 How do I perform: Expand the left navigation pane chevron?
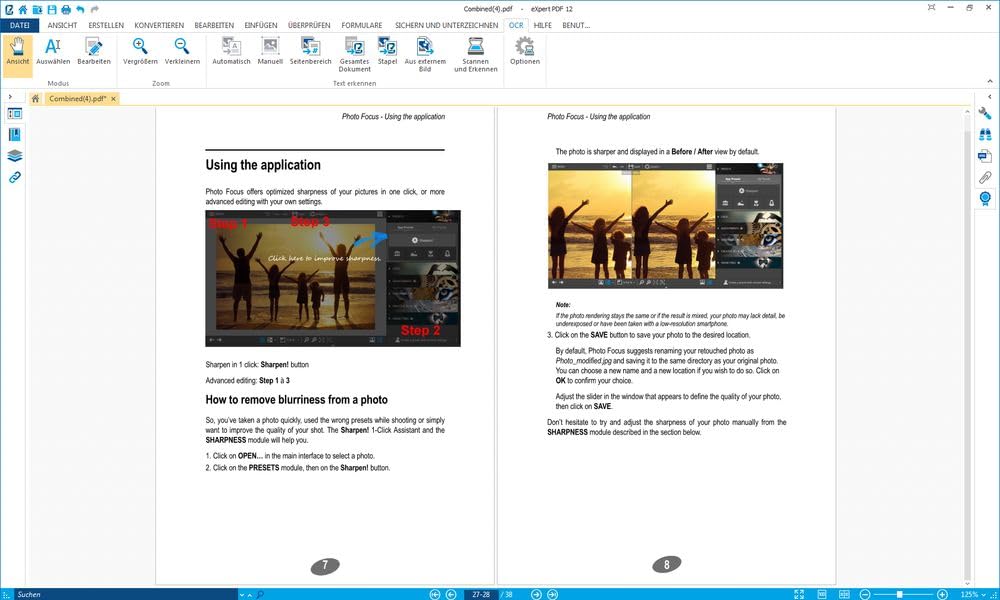point(10,97)
